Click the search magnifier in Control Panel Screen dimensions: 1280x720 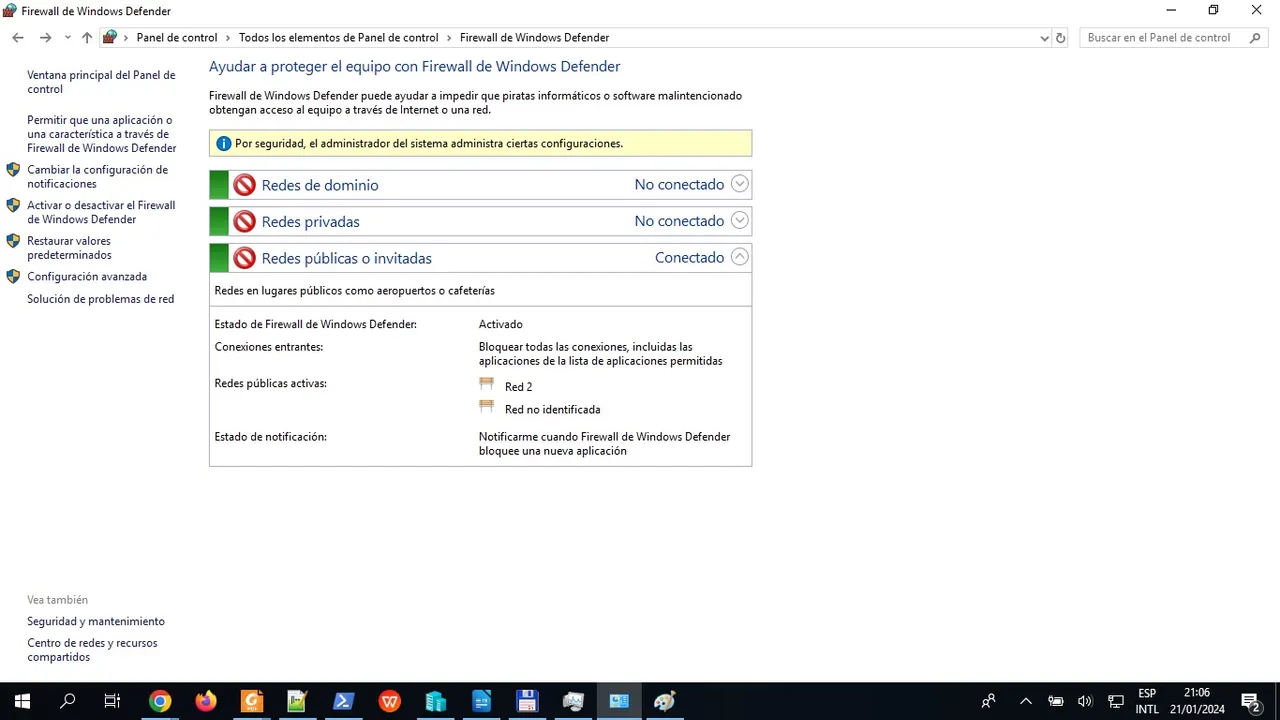tap(1256, 38)
